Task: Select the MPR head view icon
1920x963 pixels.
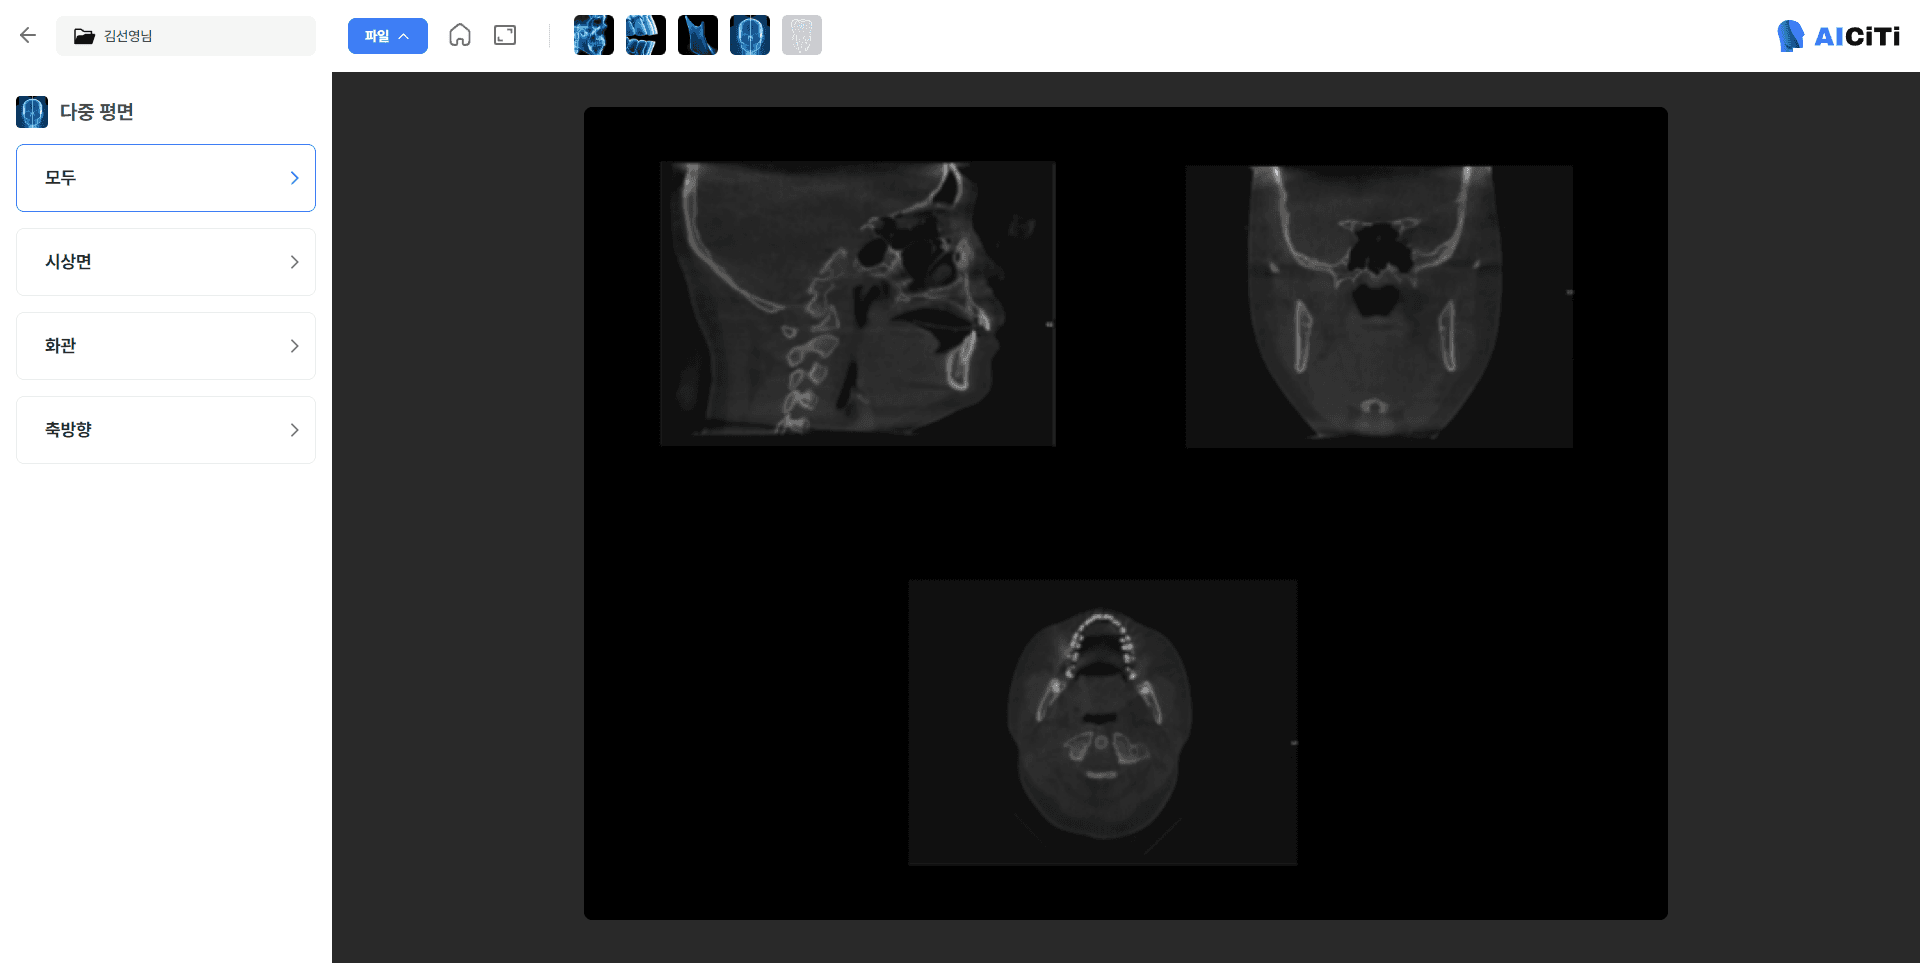Action: [x=750, y=35]
